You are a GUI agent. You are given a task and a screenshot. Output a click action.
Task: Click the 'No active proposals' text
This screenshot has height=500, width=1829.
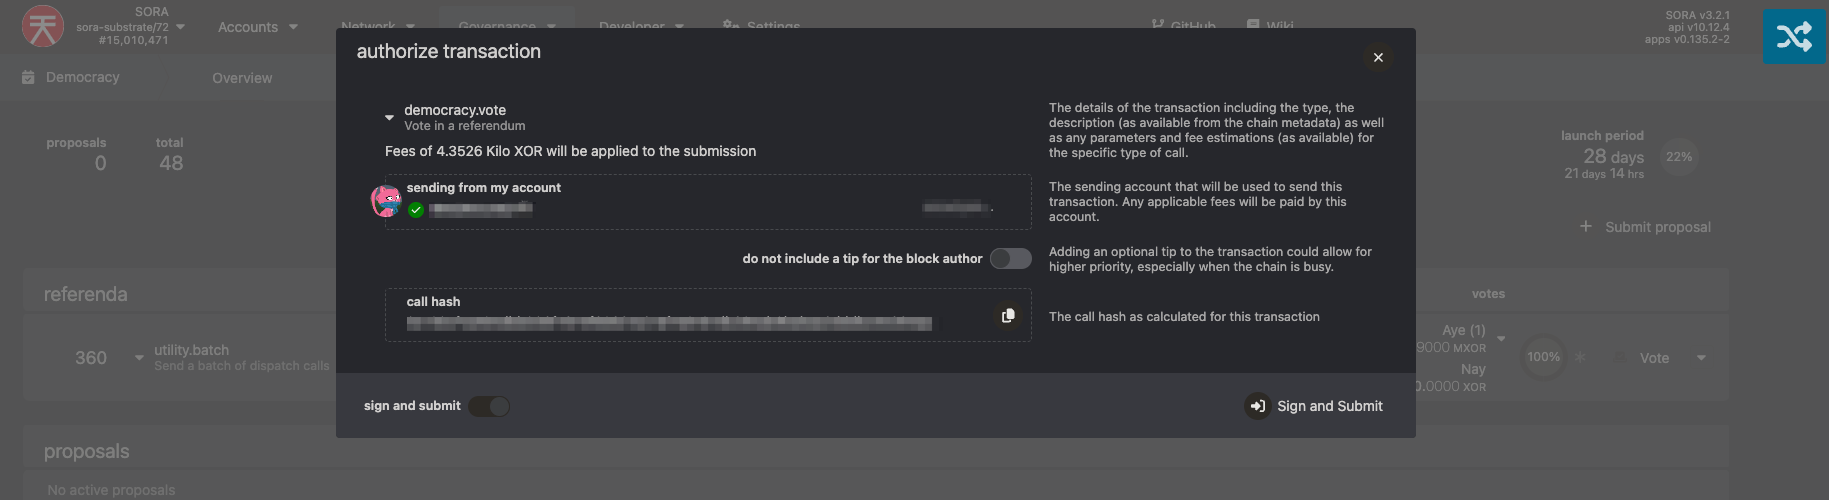tap(111, 490)
